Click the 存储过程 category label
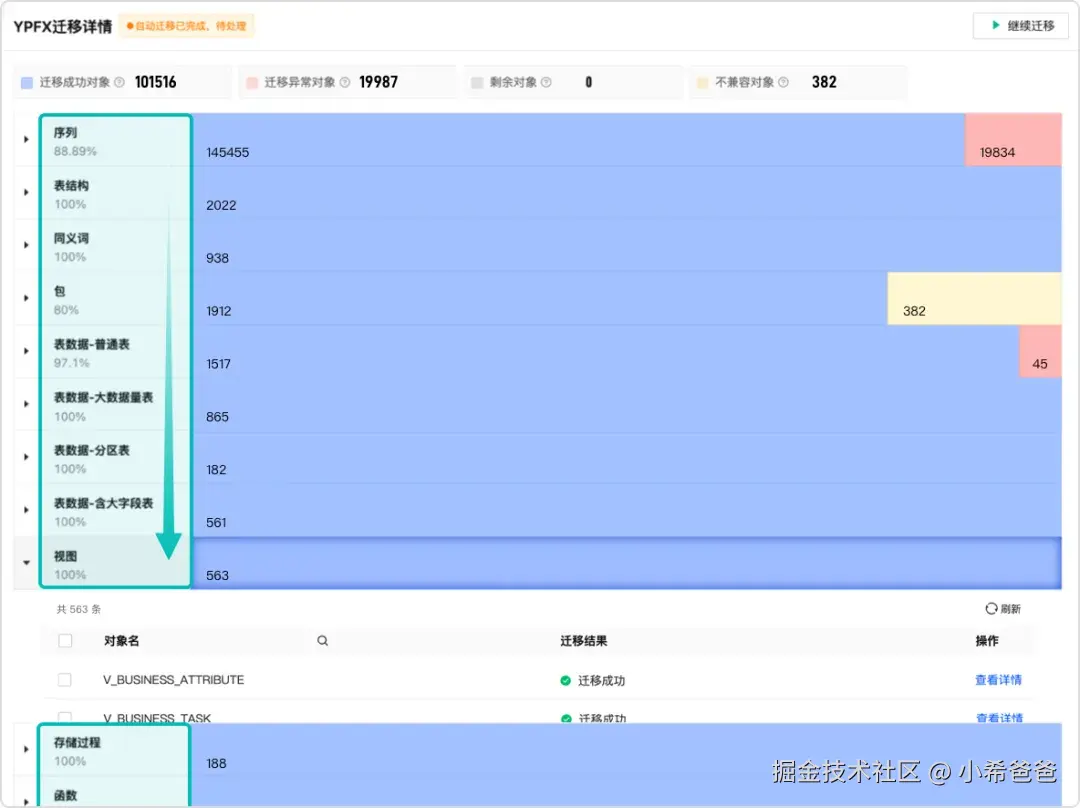 [x=77, y=743]
